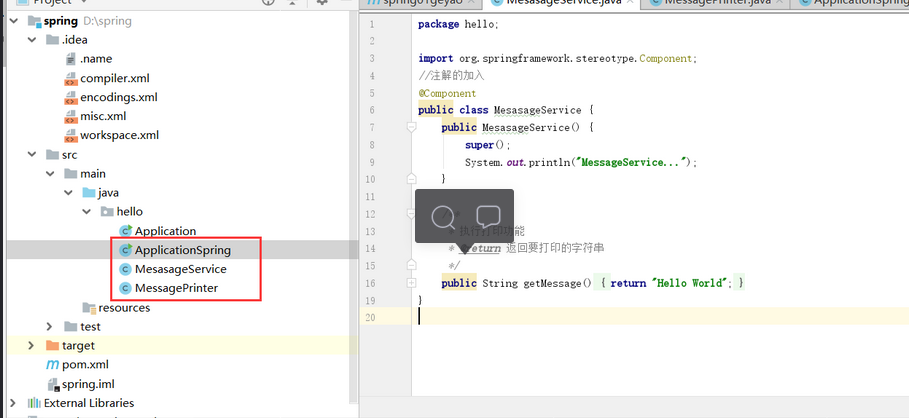Image resolution: width=909 pixels, height=418 pixels.
Task: Click the hello package icon
Action: (107, 212)
